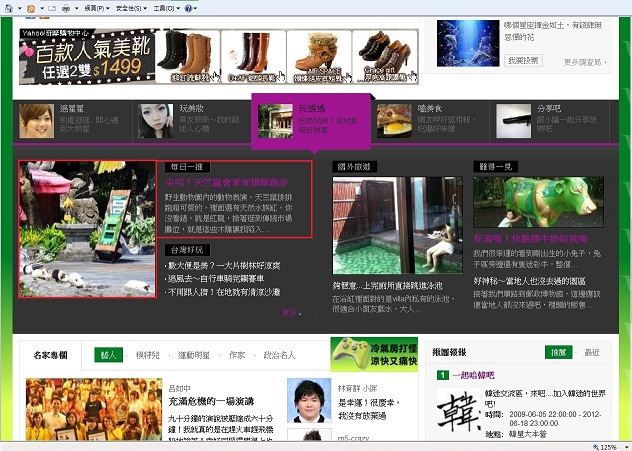The height and width of the screenshot is (451, 632).
Task: Select the green 推薦 tab
Action: point(559,352)
